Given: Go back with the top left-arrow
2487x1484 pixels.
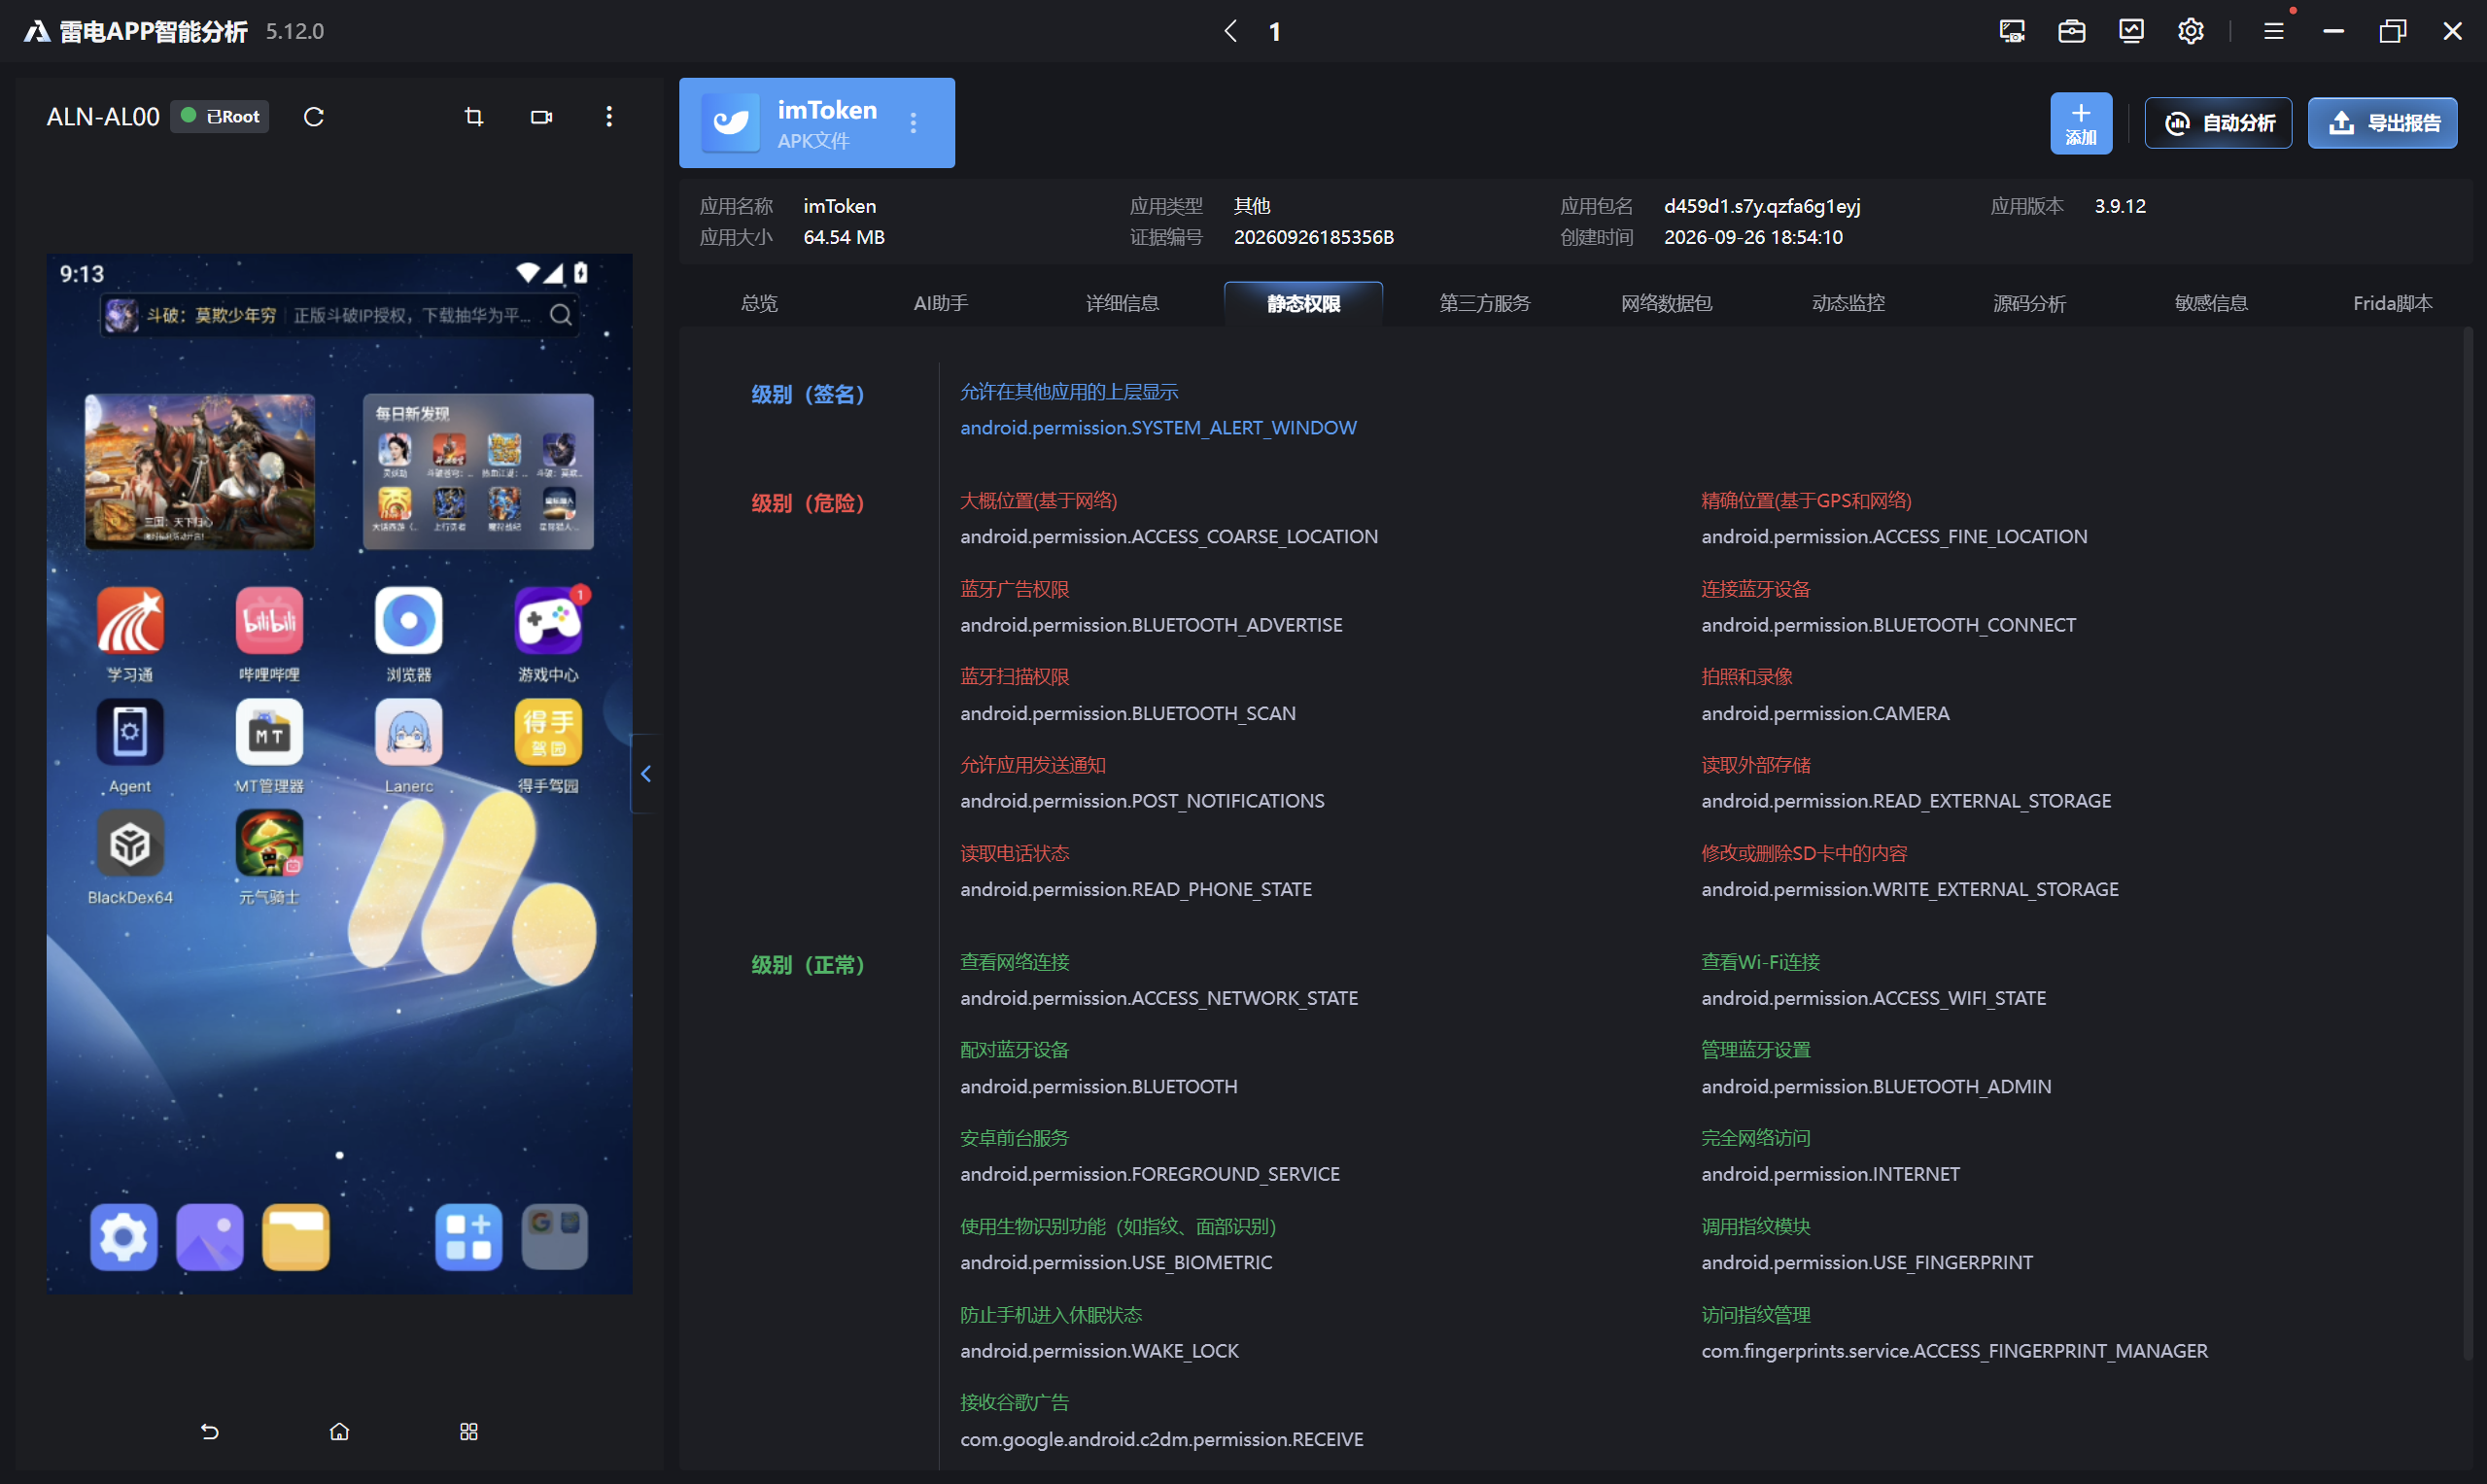Looking at the screenshot, I should [x=1231, y=31].
